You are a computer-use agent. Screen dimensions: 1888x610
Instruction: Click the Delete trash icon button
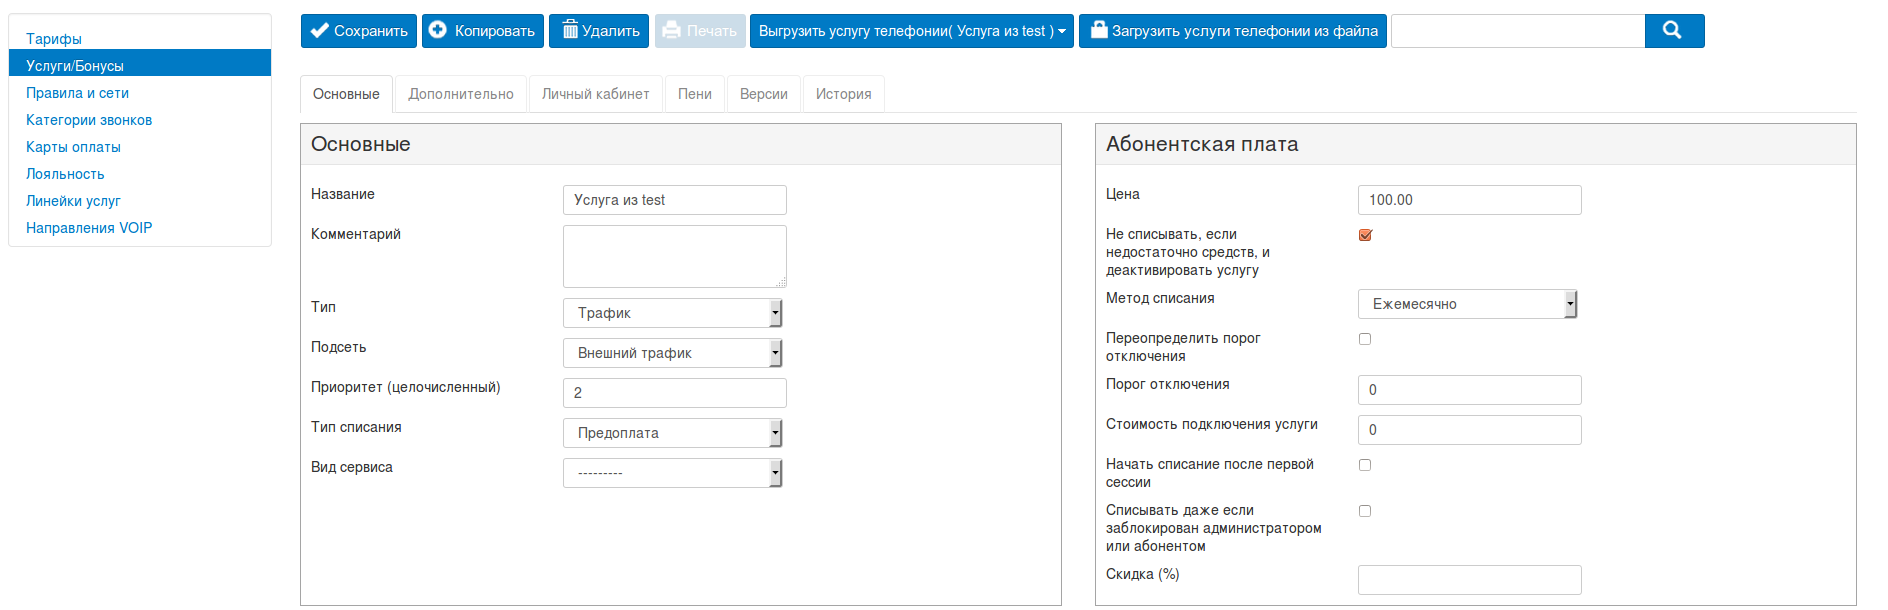[598, 31]
